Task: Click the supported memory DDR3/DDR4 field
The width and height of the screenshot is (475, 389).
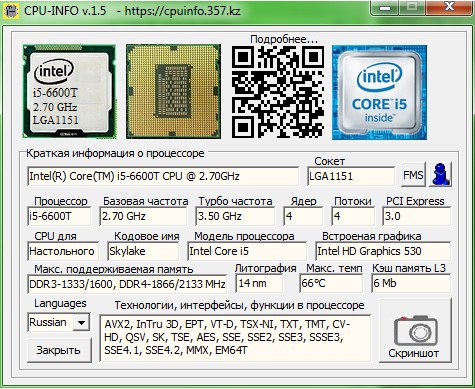Action: (x=127, y=284)
